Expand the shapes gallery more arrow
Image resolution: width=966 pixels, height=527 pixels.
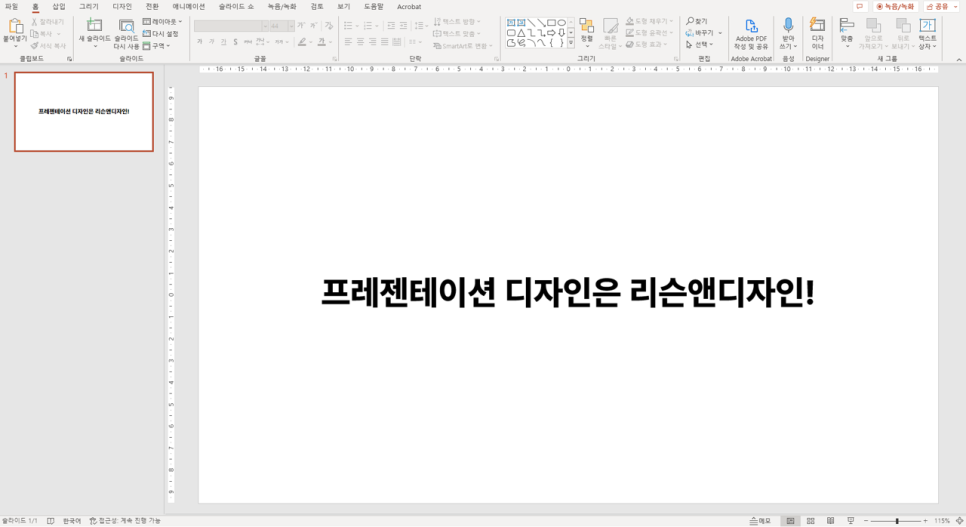click(571, 43)
